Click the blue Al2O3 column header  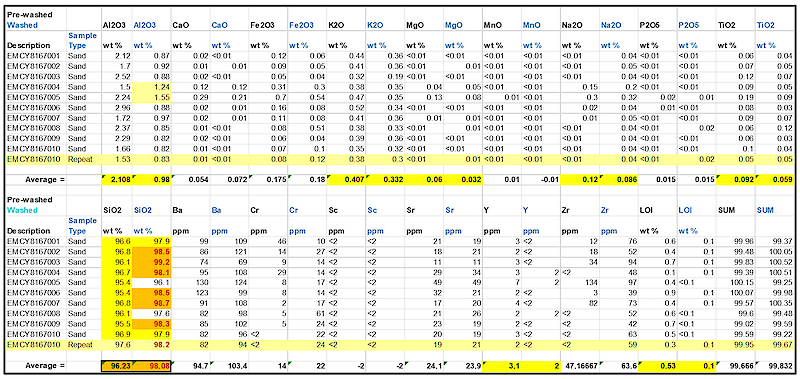pos(143,24)
